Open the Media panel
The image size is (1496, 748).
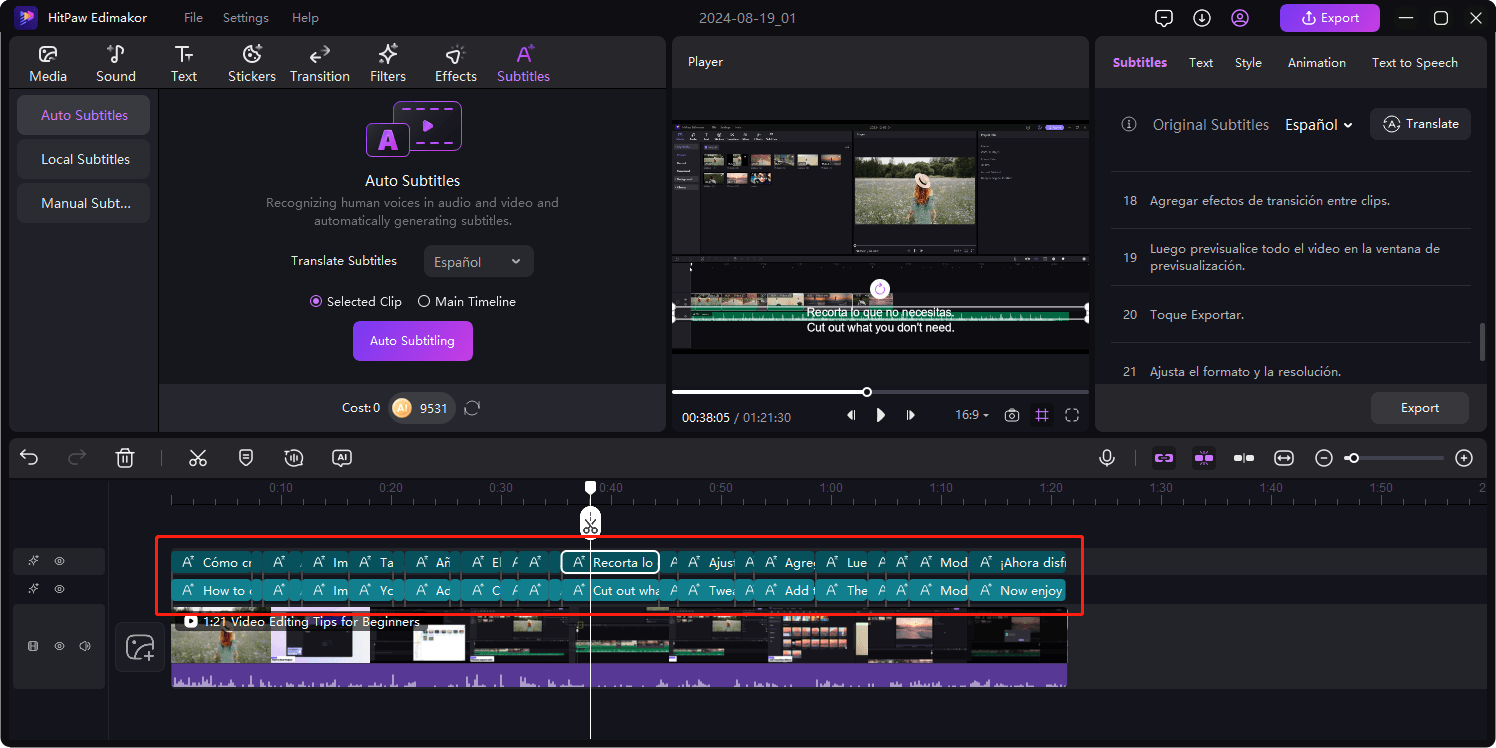click(47, 62)
